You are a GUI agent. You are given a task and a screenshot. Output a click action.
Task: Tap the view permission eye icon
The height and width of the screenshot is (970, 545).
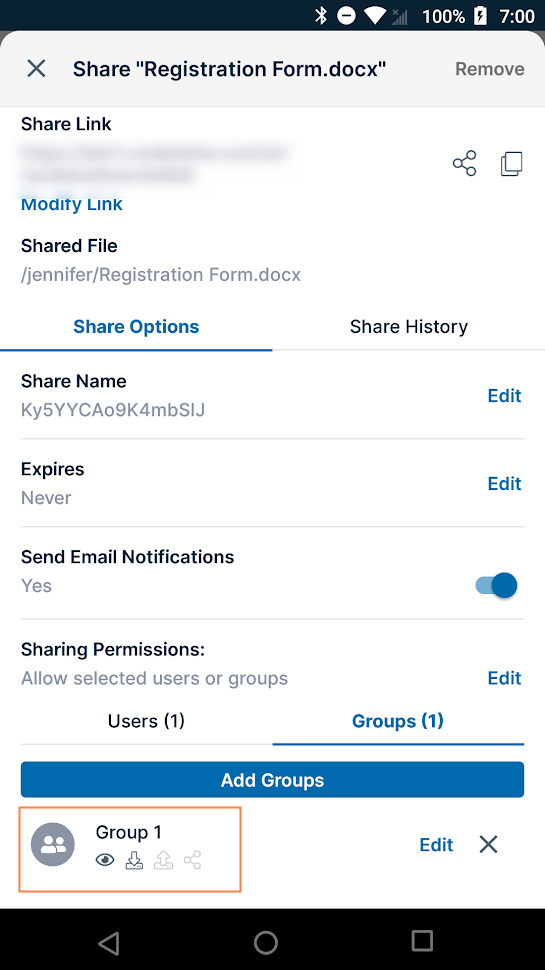(x=105, y=860)
